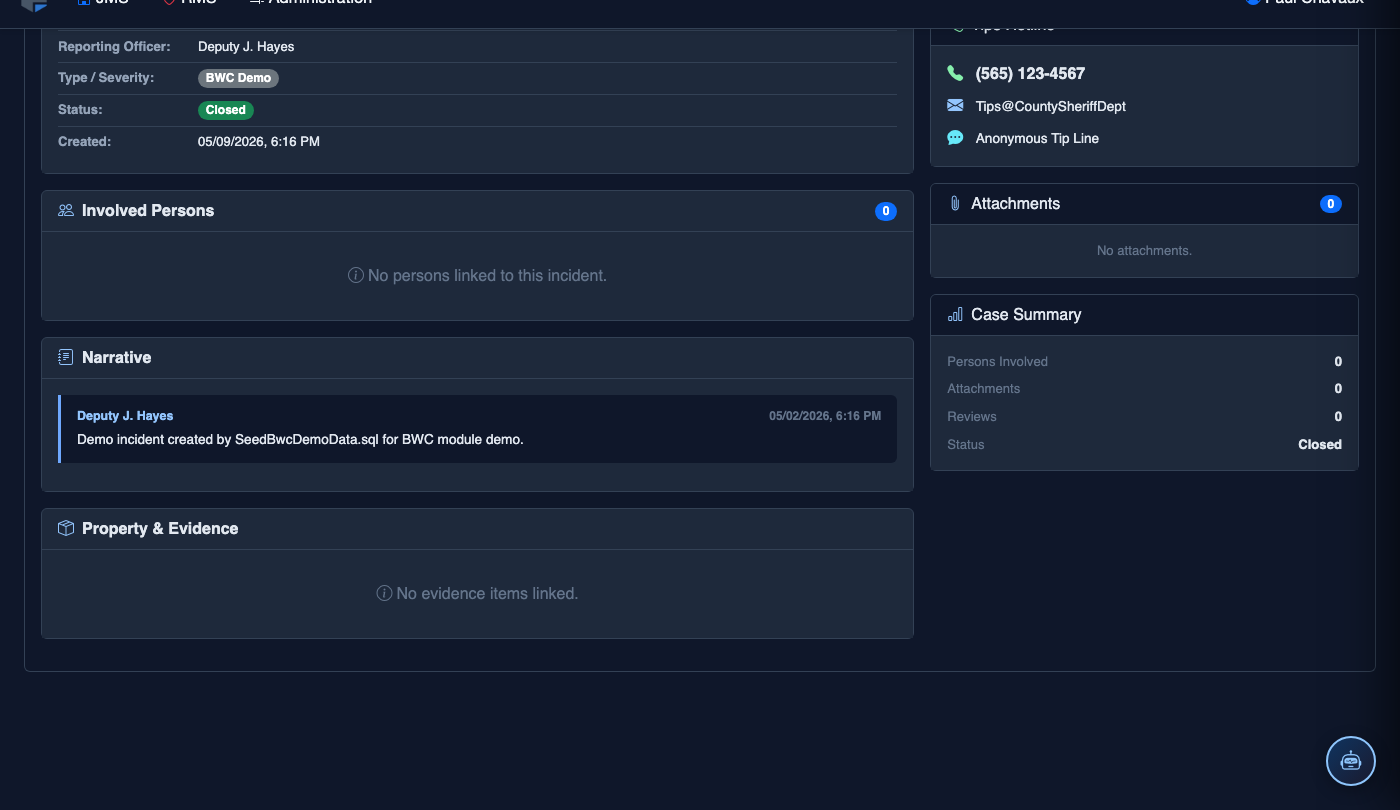This screenshot has width=1400, height=810.
Task: Click the Persons Involved row in Case Summary
Action: pyautogui.click(x=1144, y=362)
